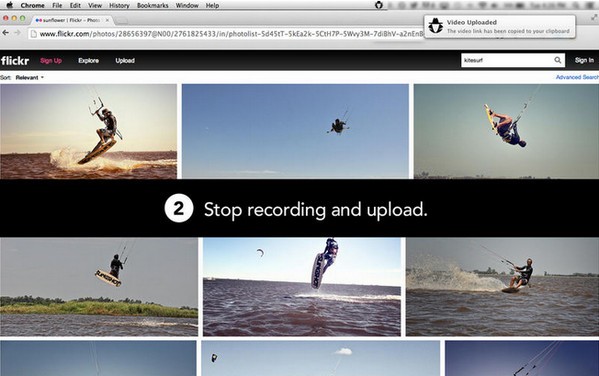Screen dimensions: 599x376
Task: Click the Upload link
Action: 125,60
